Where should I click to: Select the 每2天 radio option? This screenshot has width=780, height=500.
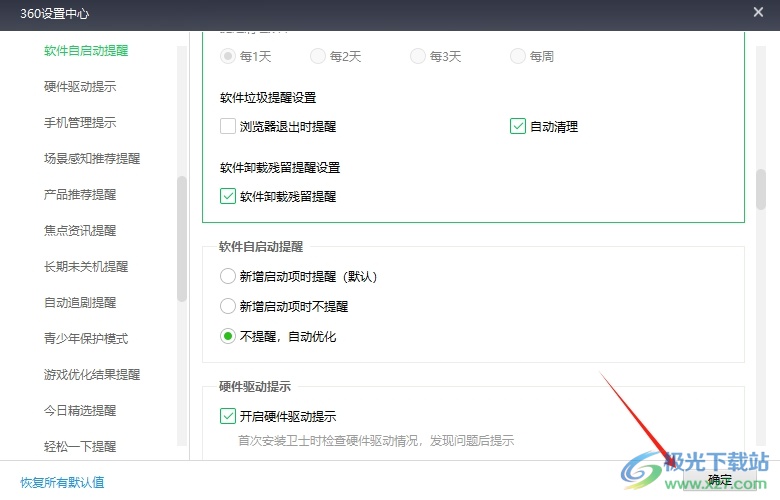318,56
